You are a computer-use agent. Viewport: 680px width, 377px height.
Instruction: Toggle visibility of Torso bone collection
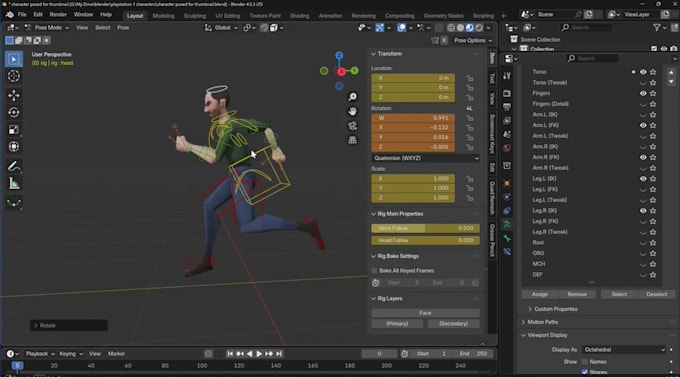[643, 72]
